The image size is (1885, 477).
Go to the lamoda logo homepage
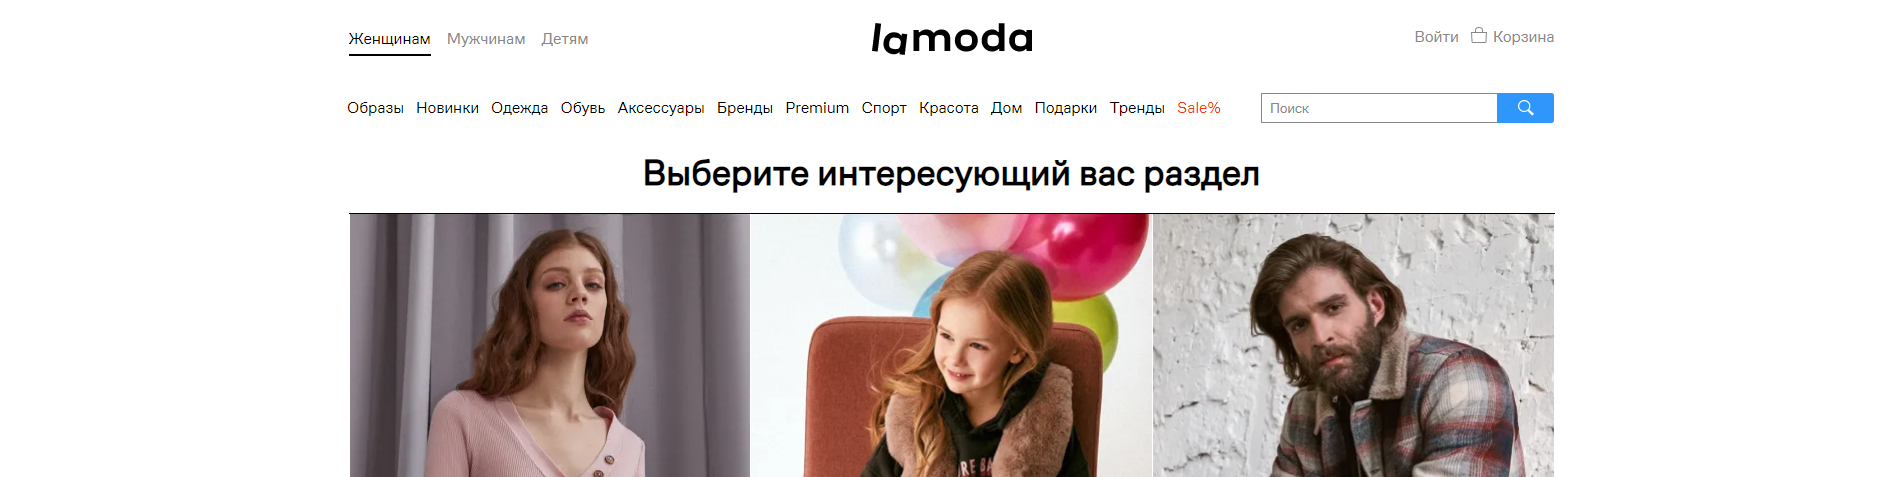pos(951,38)
